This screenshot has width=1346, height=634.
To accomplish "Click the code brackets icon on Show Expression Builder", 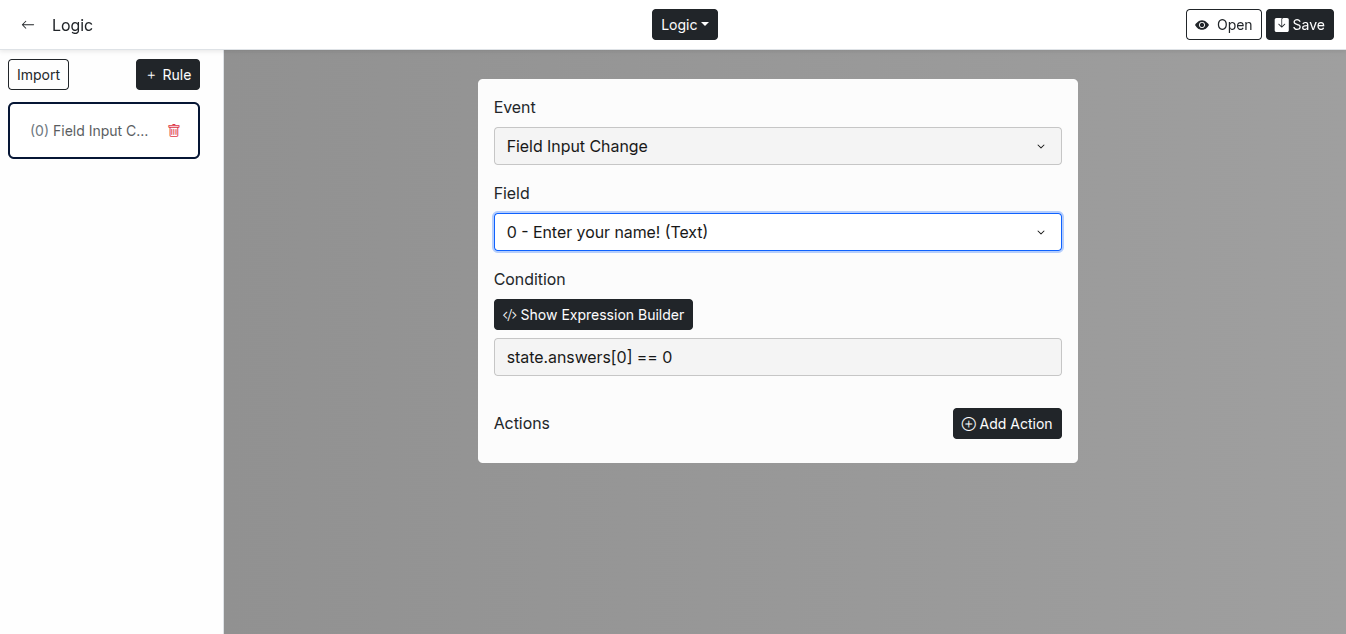I will pos(509,315).
